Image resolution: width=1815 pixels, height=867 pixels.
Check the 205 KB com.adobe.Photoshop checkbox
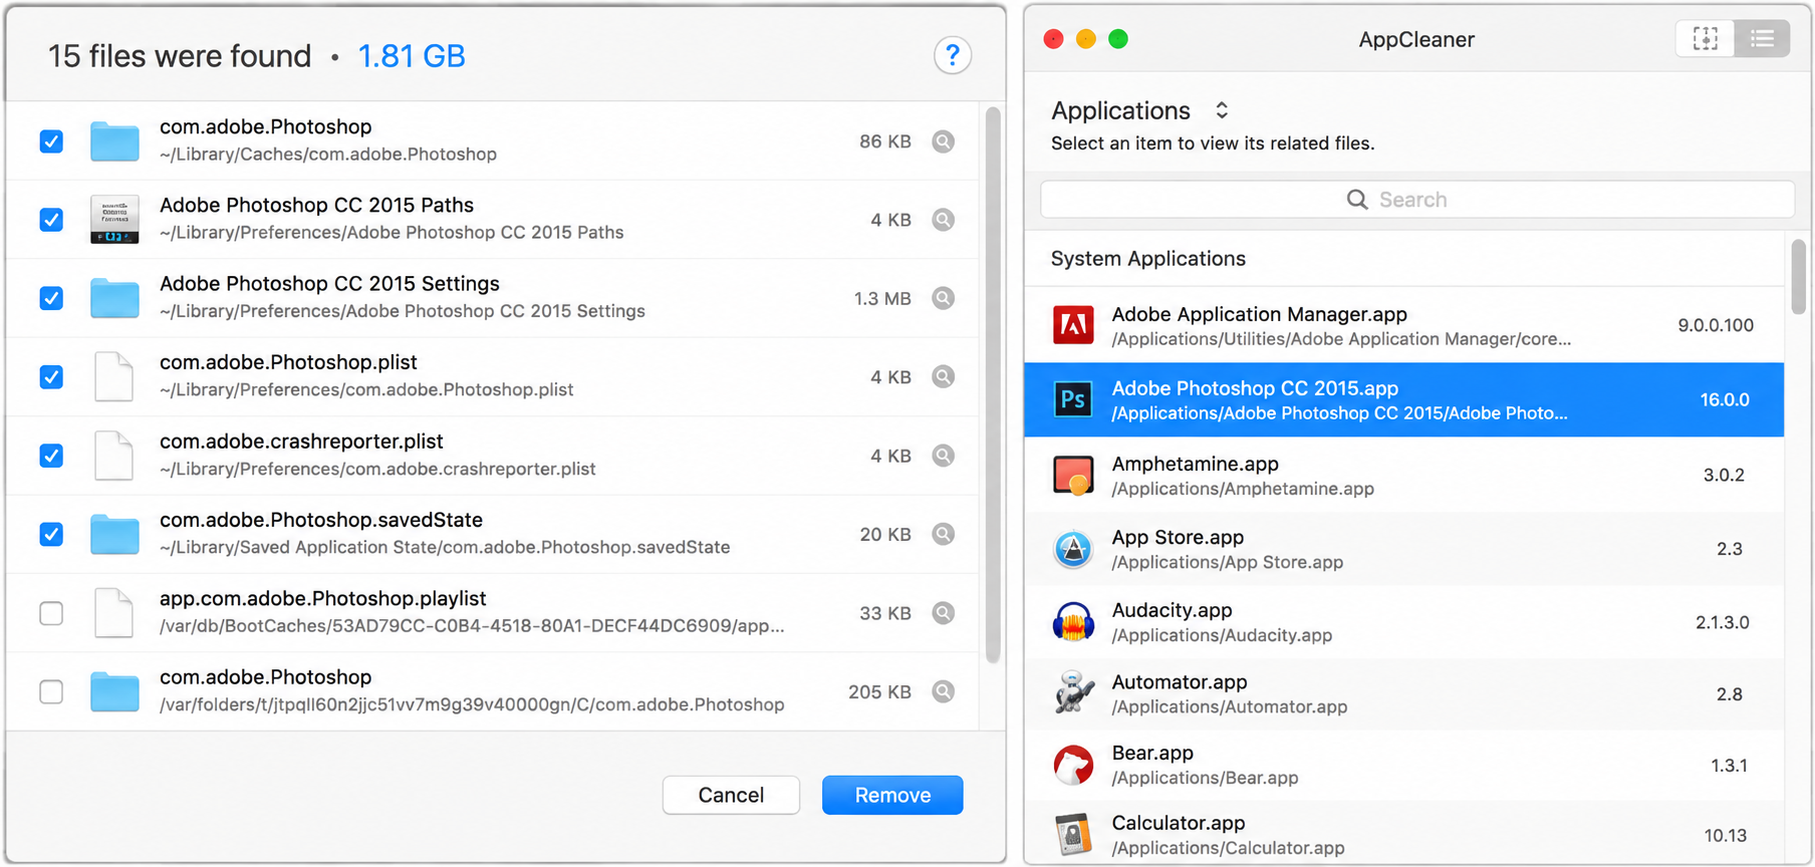(51, 691)
